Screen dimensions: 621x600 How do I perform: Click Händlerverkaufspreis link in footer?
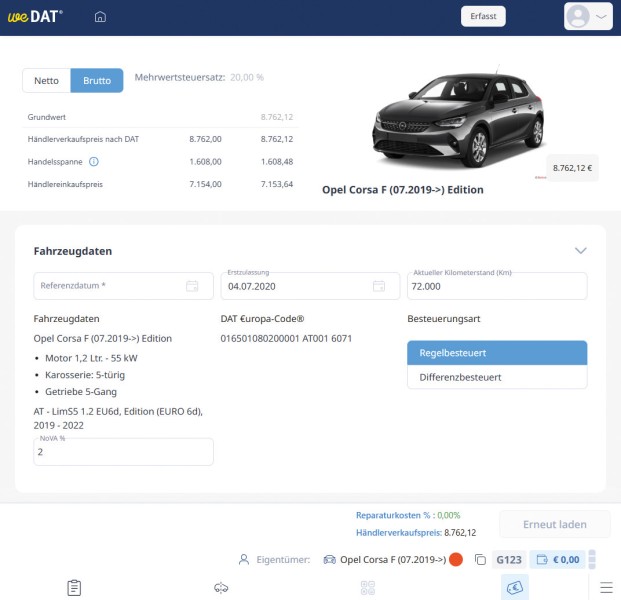[x=399, y=533]
